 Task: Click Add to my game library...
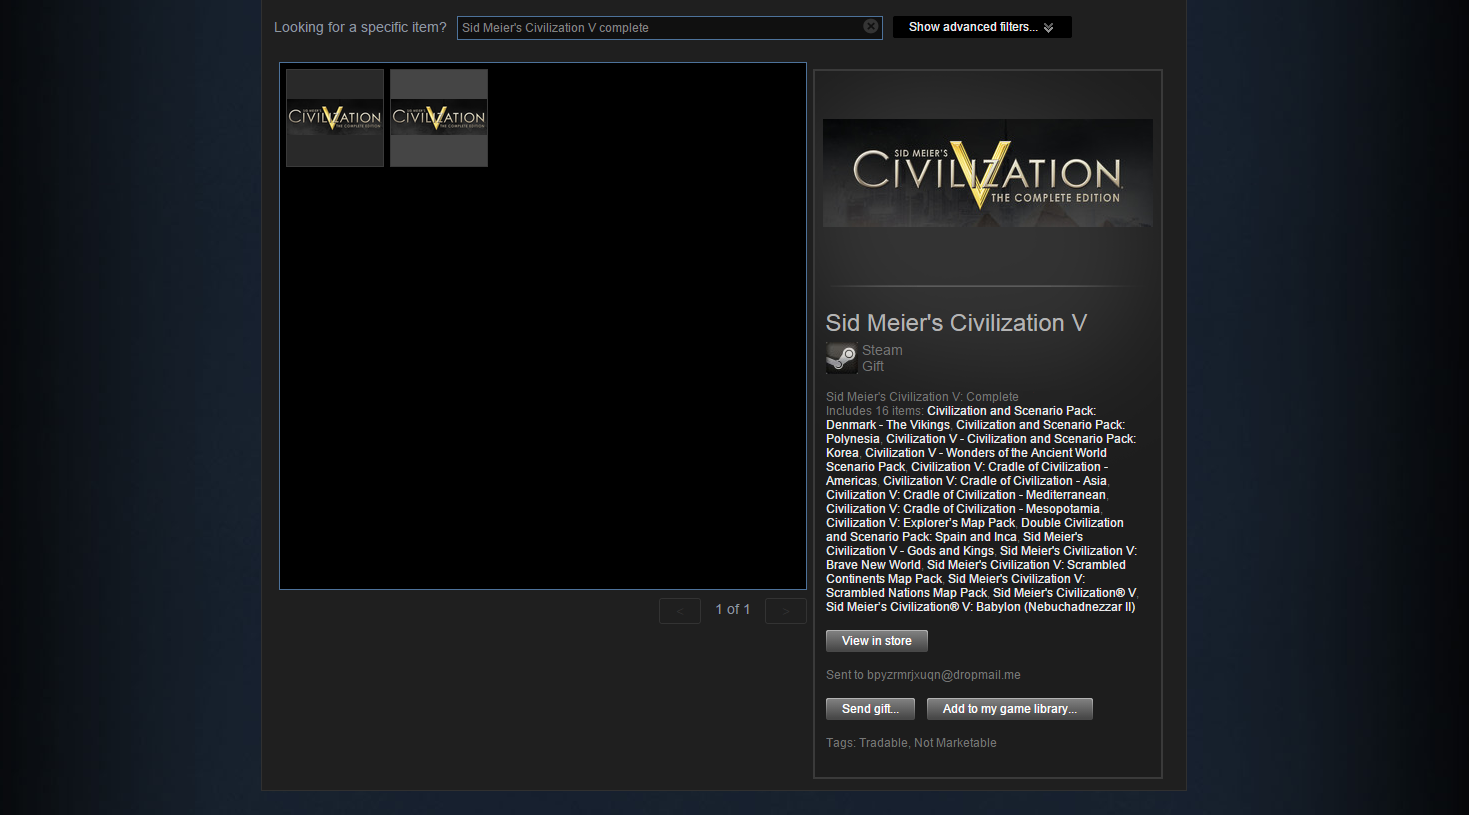1010,709
